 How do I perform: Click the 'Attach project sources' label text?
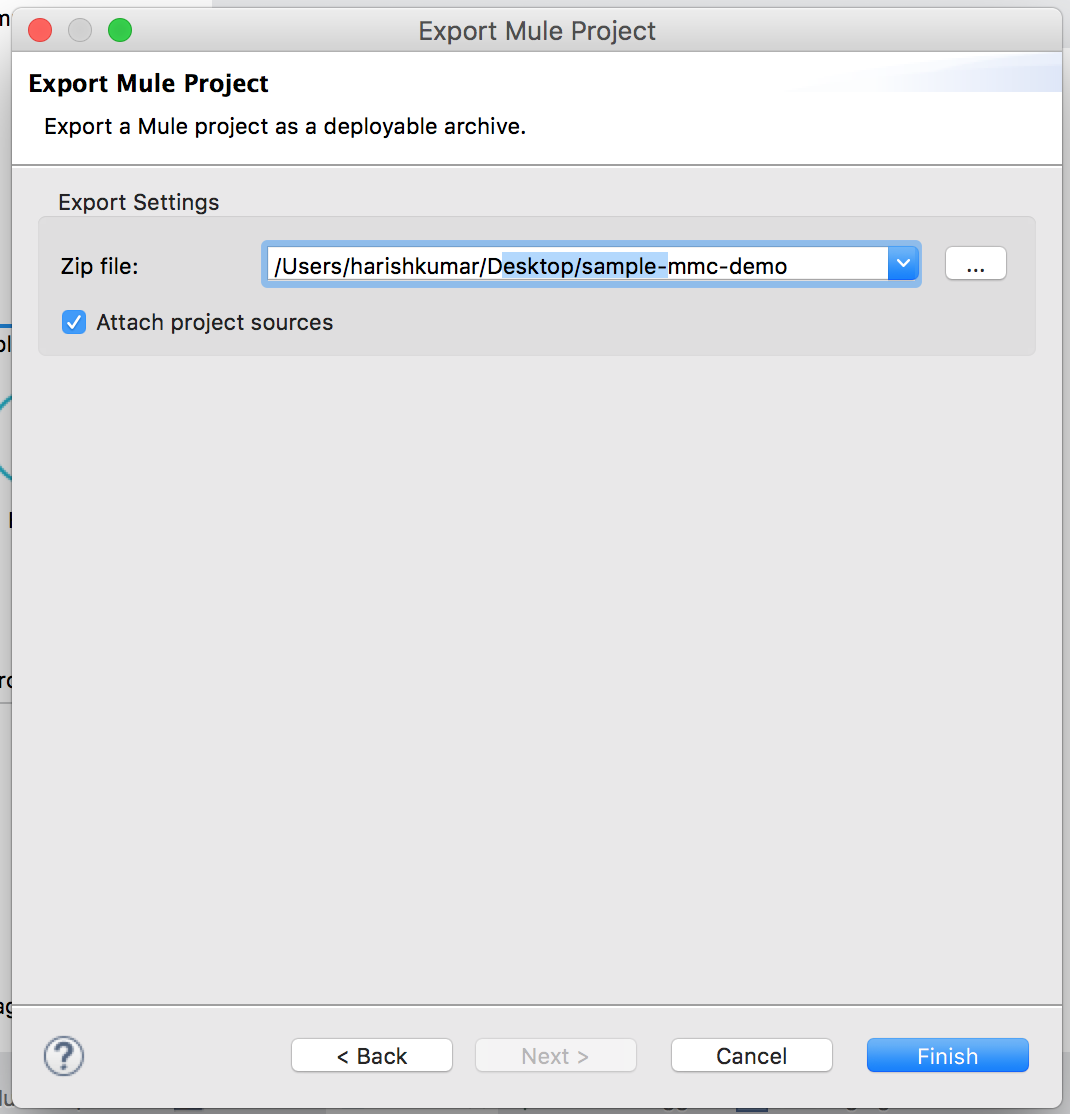click(x=214, y=322)
